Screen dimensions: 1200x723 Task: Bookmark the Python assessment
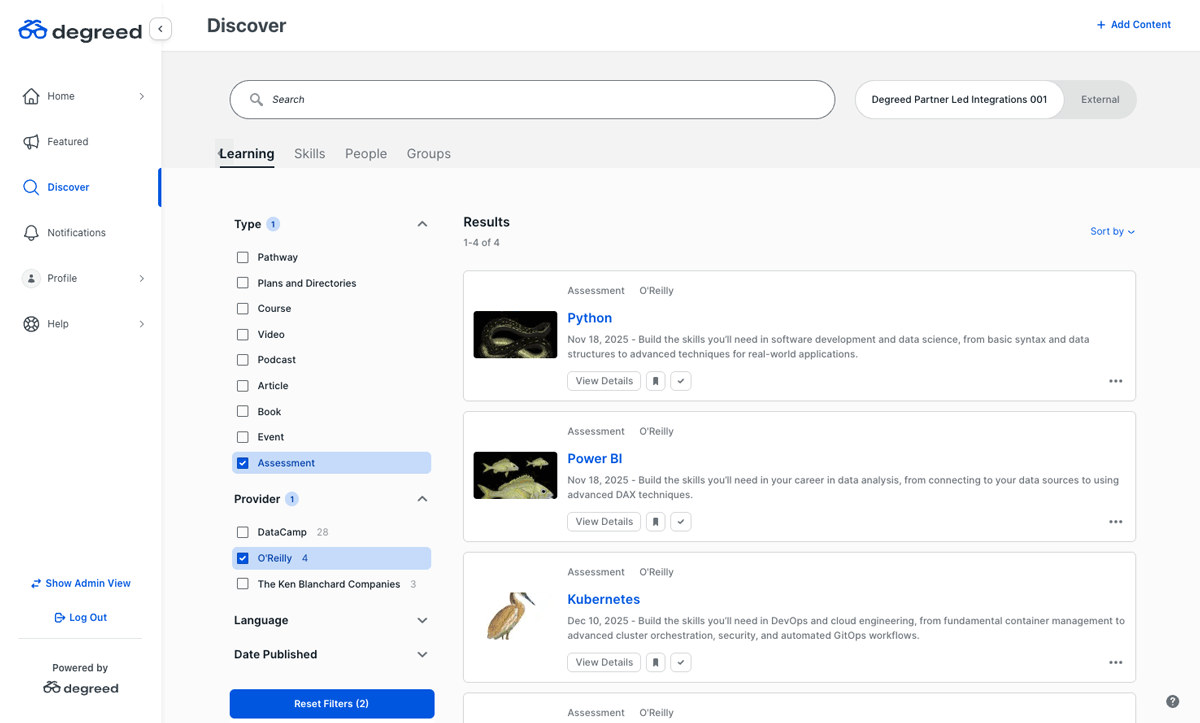655,381
